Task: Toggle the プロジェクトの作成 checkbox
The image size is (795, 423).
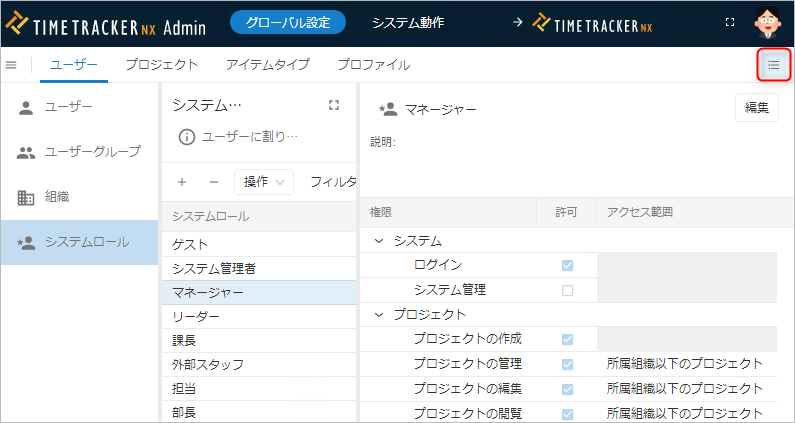Action: point(568,339)
